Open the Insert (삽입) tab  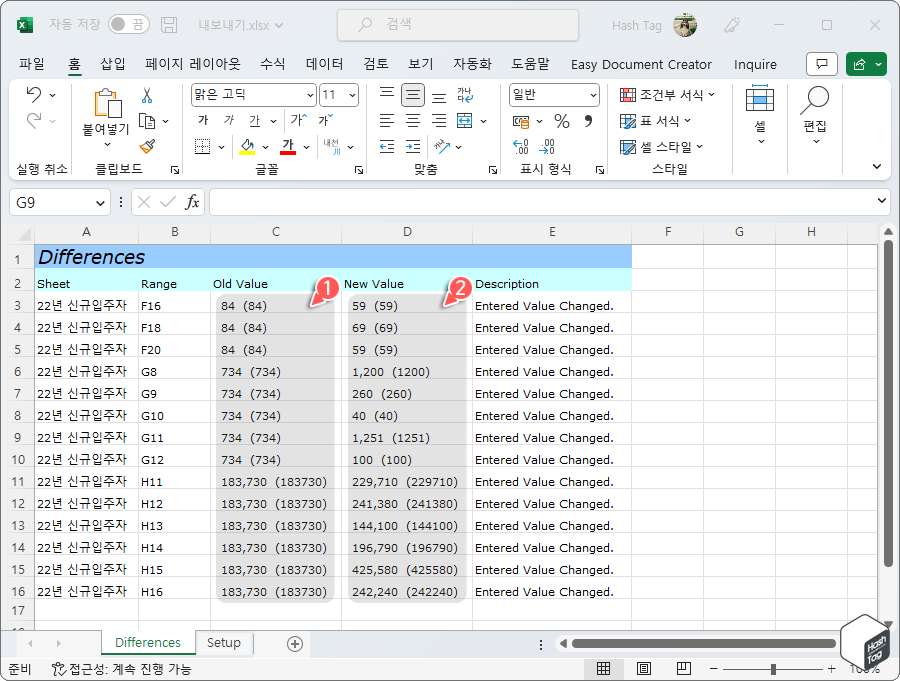(113, 64)
